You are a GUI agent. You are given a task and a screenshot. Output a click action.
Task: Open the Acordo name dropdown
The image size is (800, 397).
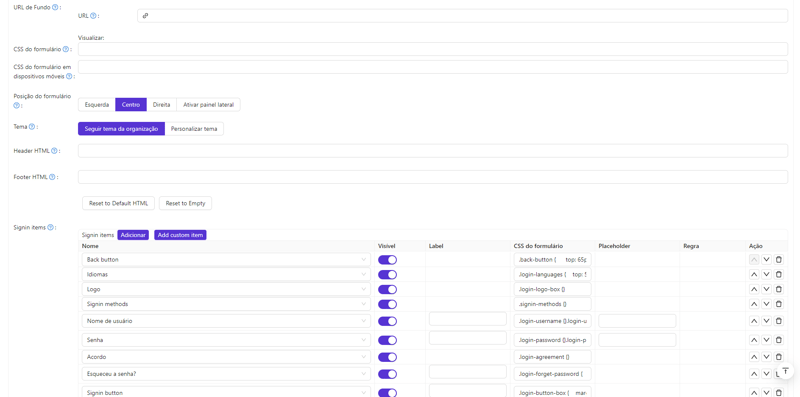tap(226, 357)
